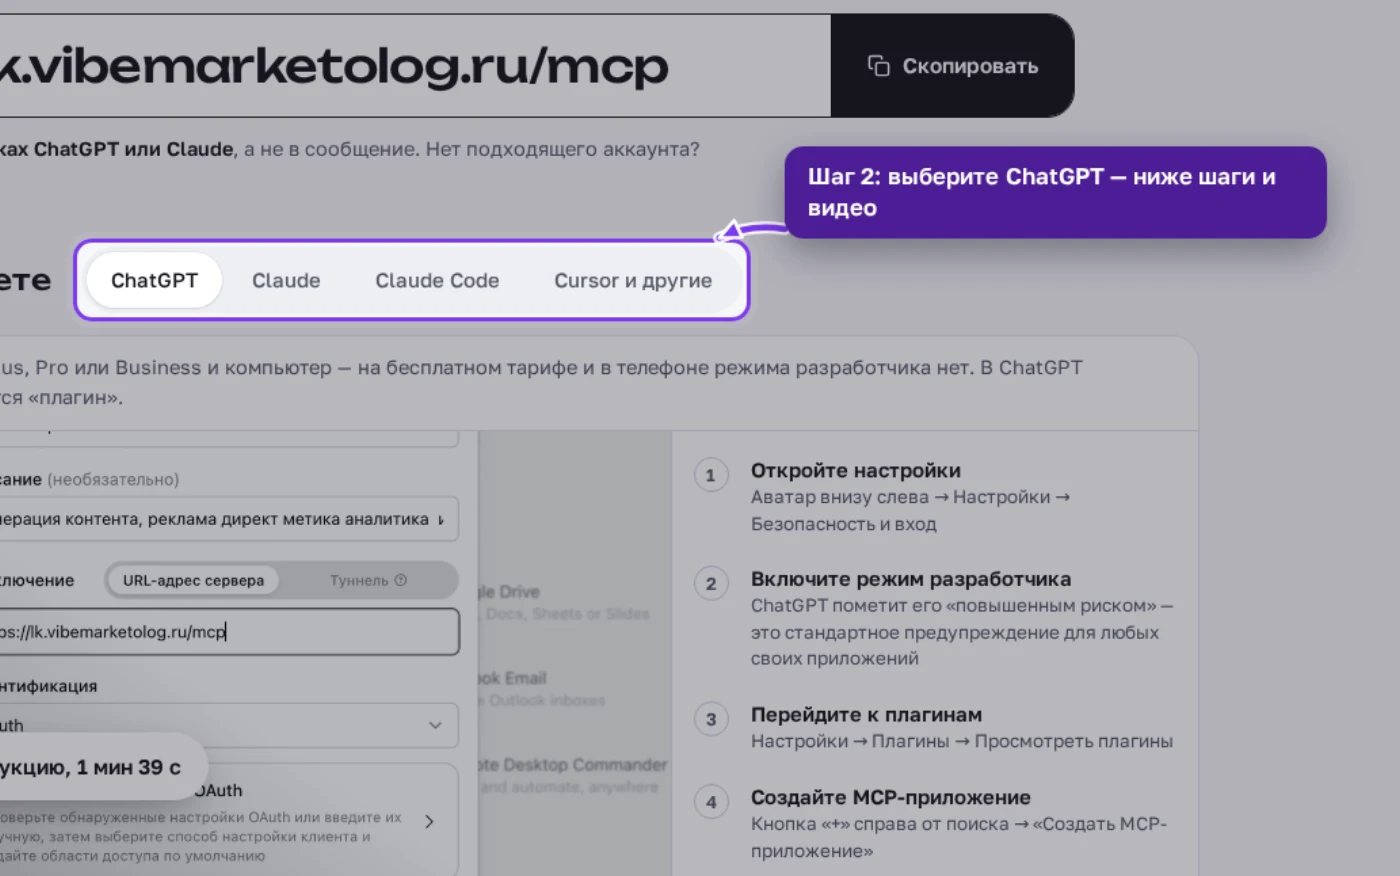
Task: Open the OAuth settings row arrow
Action: pos(429,821)
